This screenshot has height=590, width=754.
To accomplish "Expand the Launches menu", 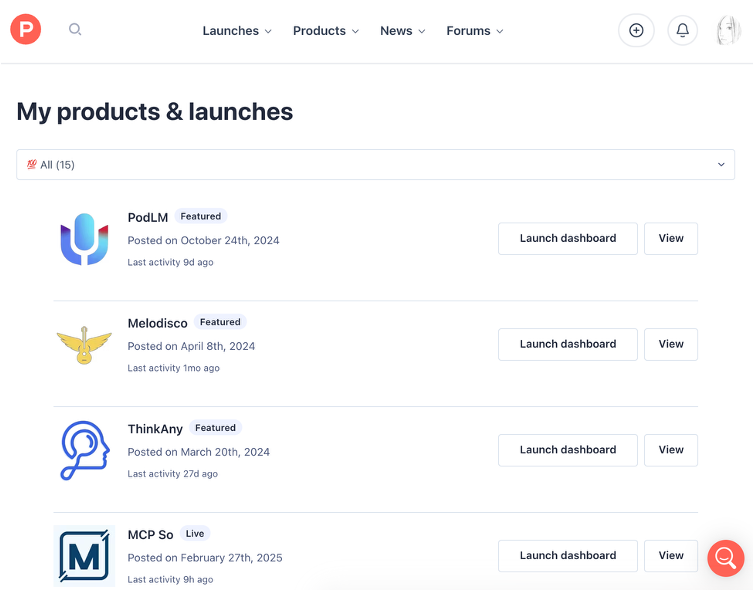I will [x=237, y=31].
